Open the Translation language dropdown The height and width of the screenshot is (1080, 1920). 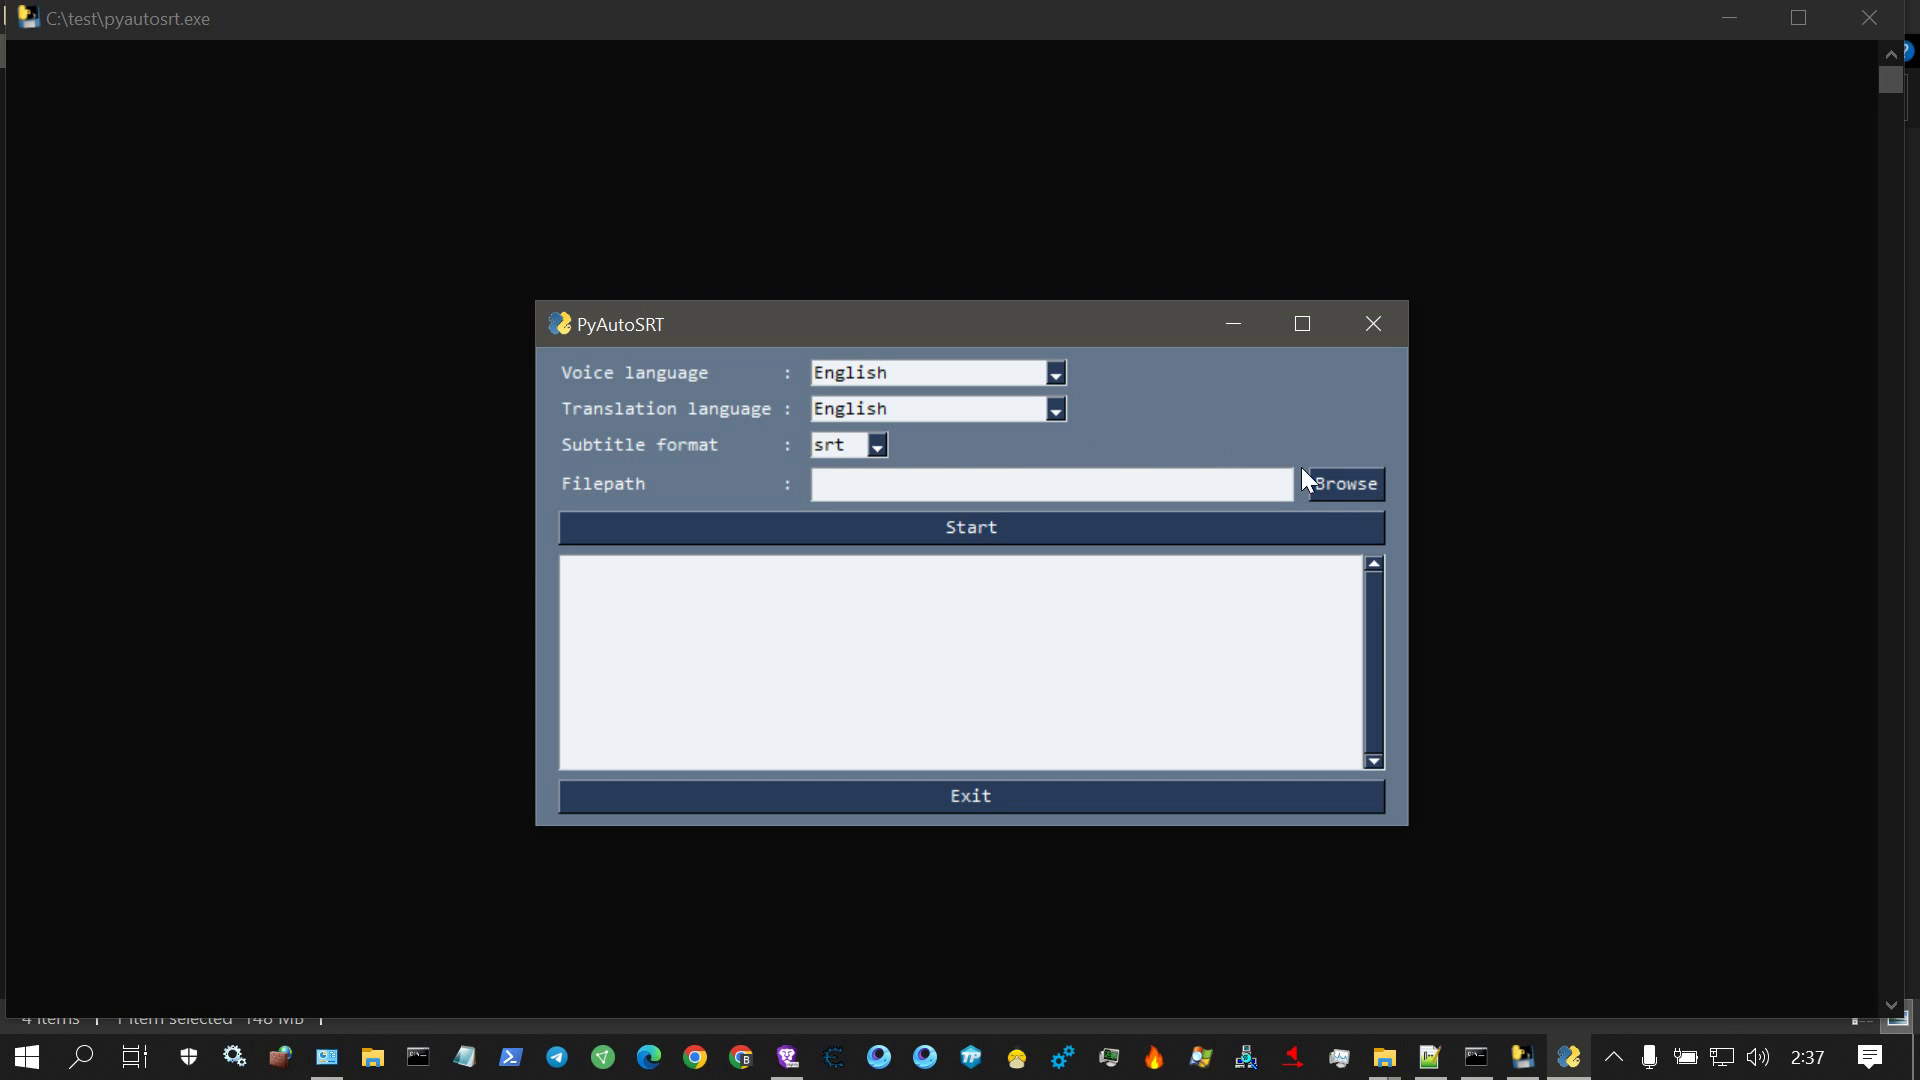pos(1055,409)
